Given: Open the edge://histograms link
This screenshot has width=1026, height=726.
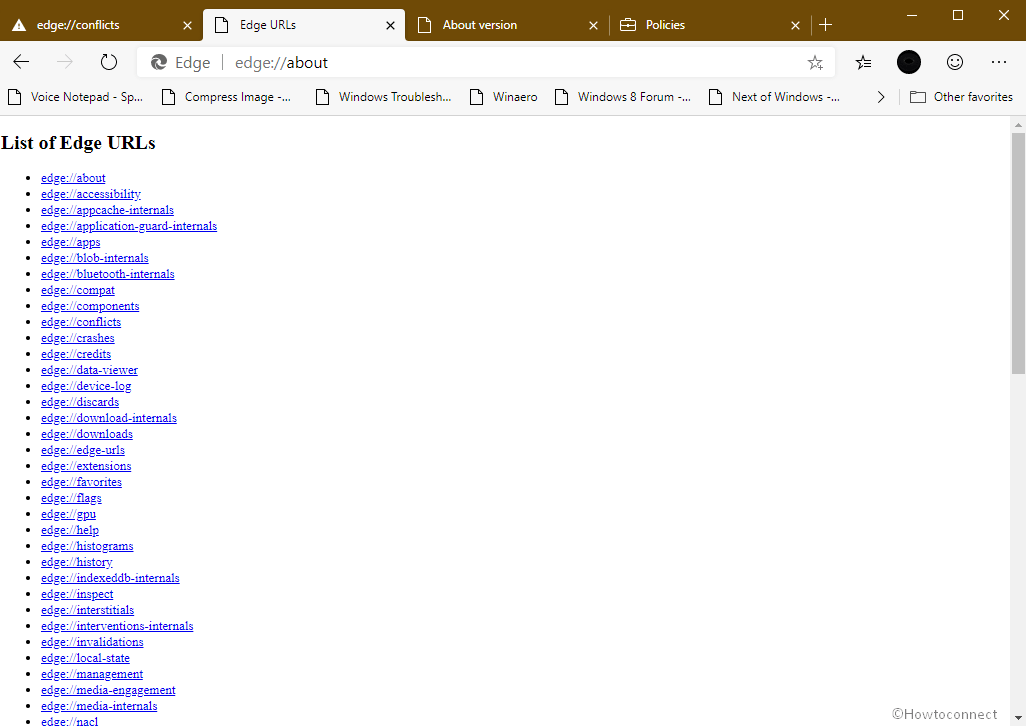Looking at the screenshot, I should [x=87, y=546].
